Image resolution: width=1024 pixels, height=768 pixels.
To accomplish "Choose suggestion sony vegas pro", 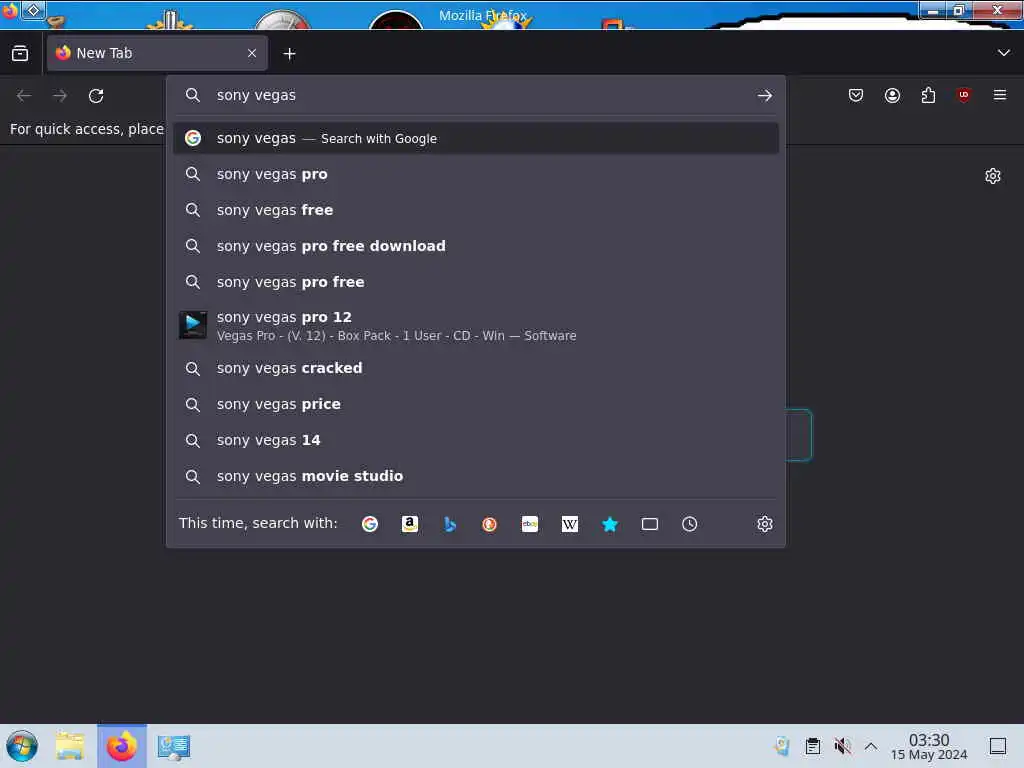I will (475, 174).
